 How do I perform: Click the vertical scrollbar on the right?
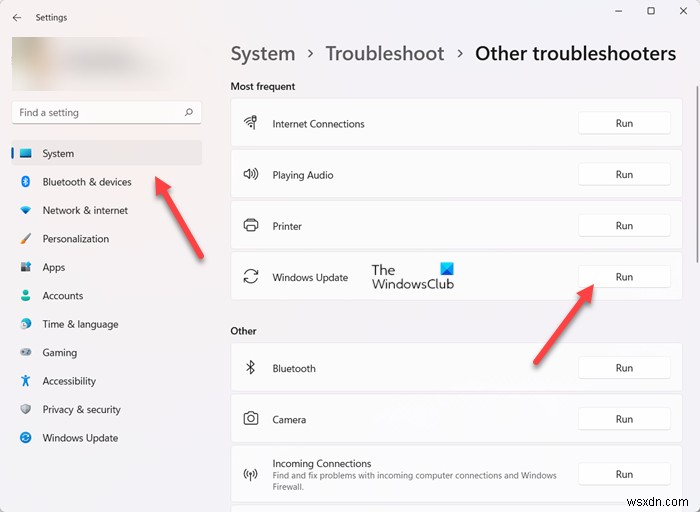pyautogui.click(x=697, y=174)
